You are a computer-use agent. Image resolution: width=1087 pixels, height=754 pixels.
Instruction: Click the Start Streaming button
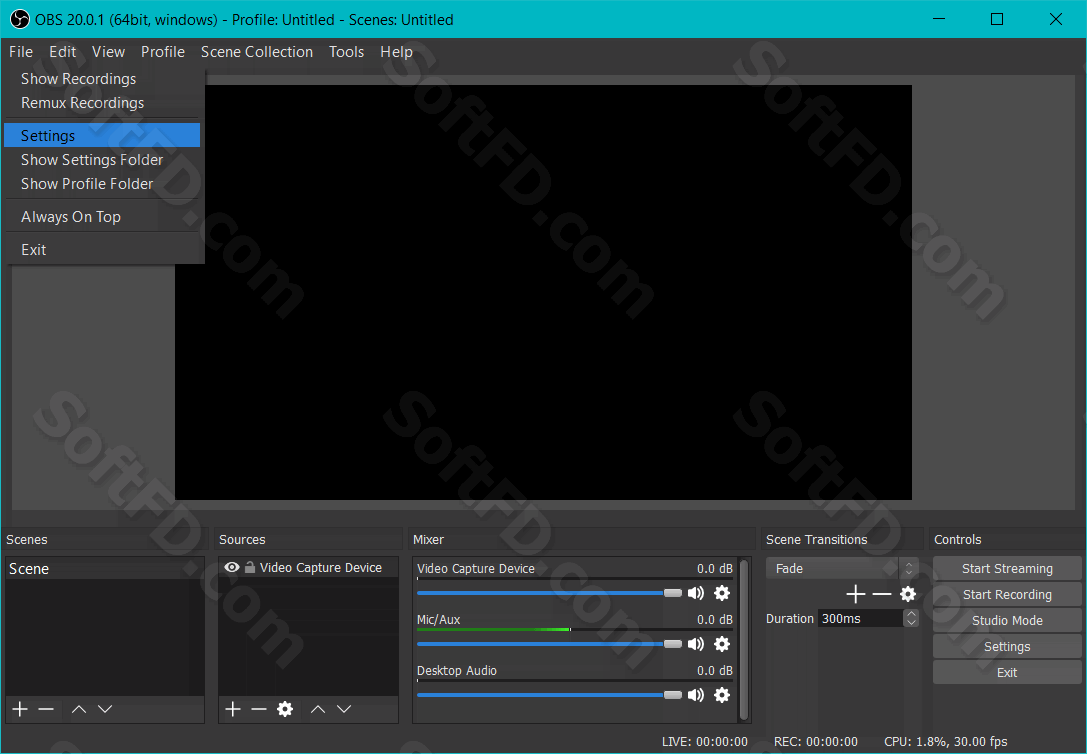[x=1007, y=568]
